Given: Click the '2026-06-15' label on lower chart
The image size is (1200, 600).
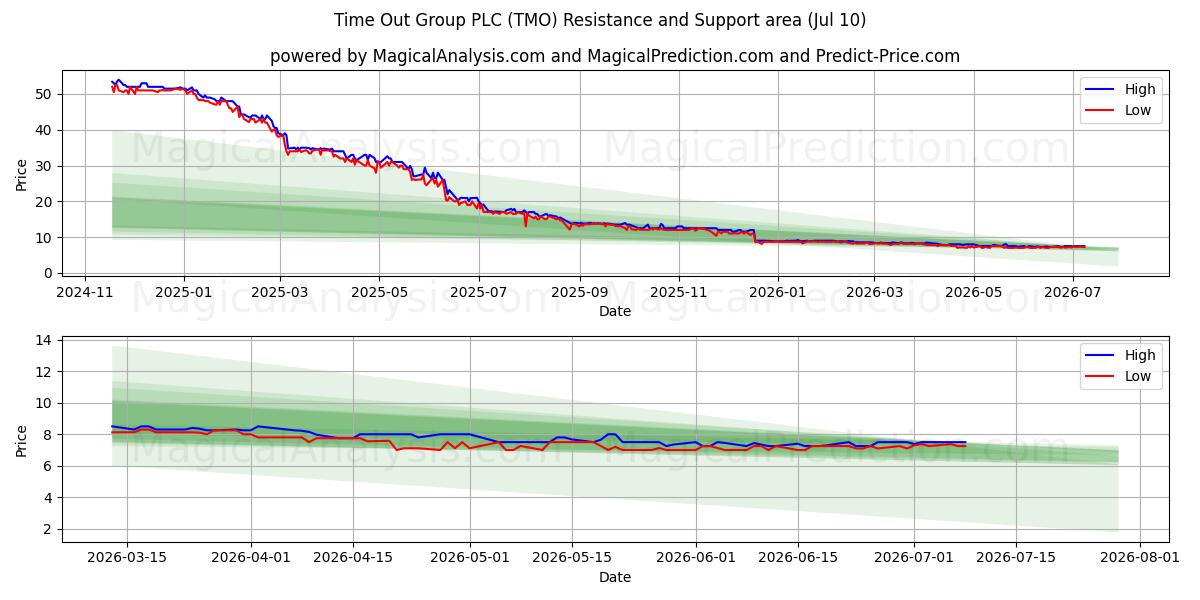Looking at the screenshot, I should pos(798,558).
